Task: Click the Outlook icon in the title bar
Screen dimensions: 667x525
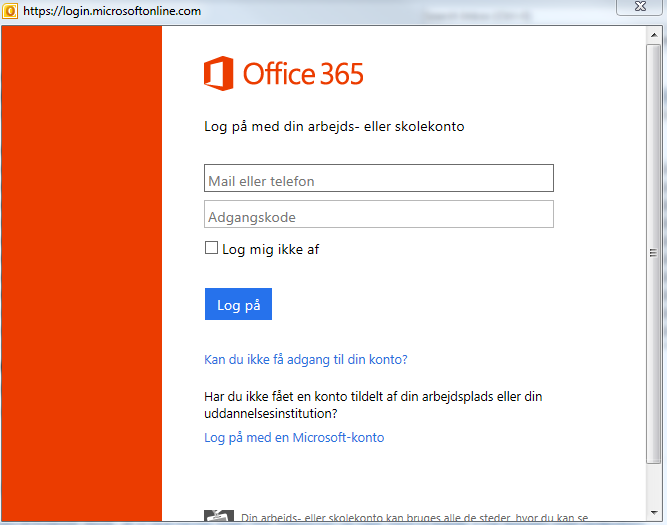Action: [10, 11]
